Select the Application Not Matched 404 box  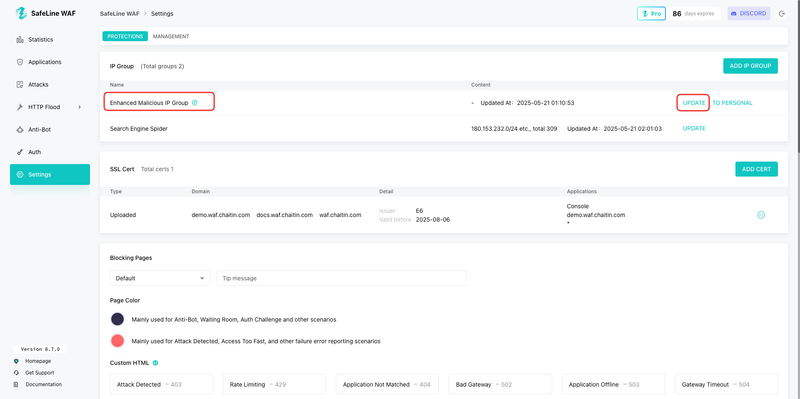387,384
